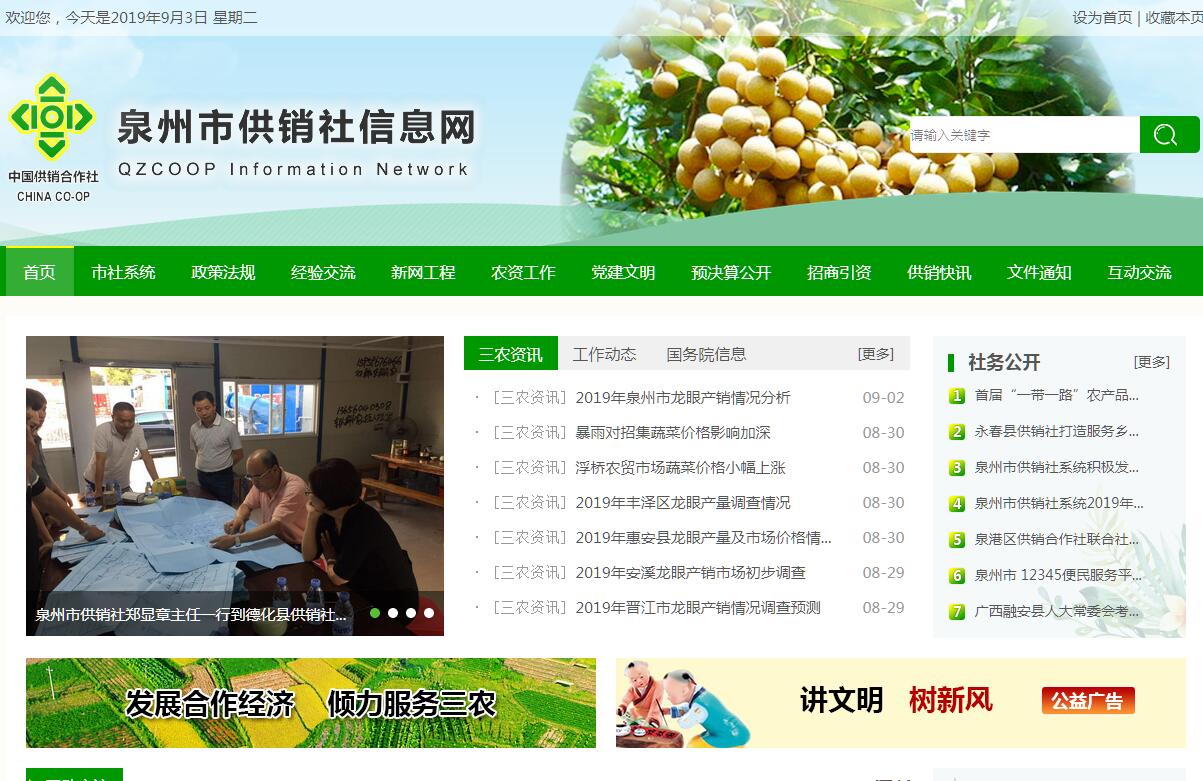Click the 09-02 date entry
This screenshot has height=781, width=1203.
pos(883,397)
